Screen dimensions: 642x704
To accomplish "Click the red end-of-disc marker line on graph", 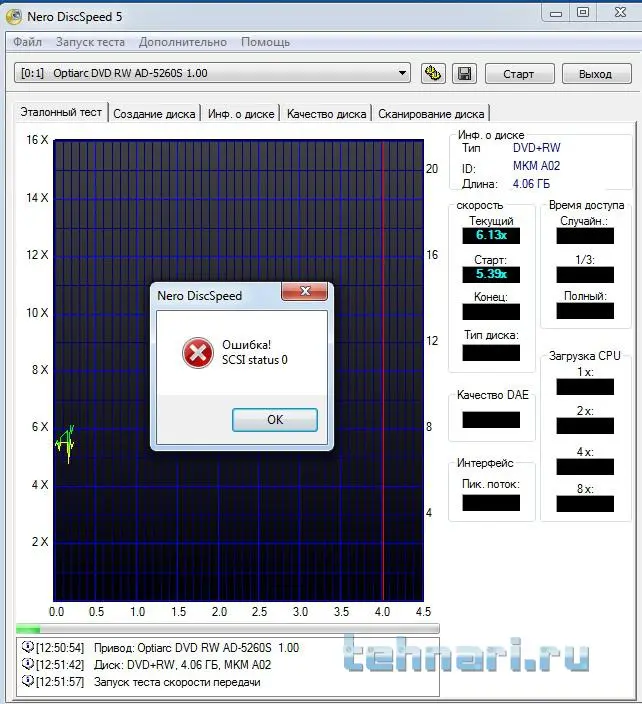I will tap(383, 370).
